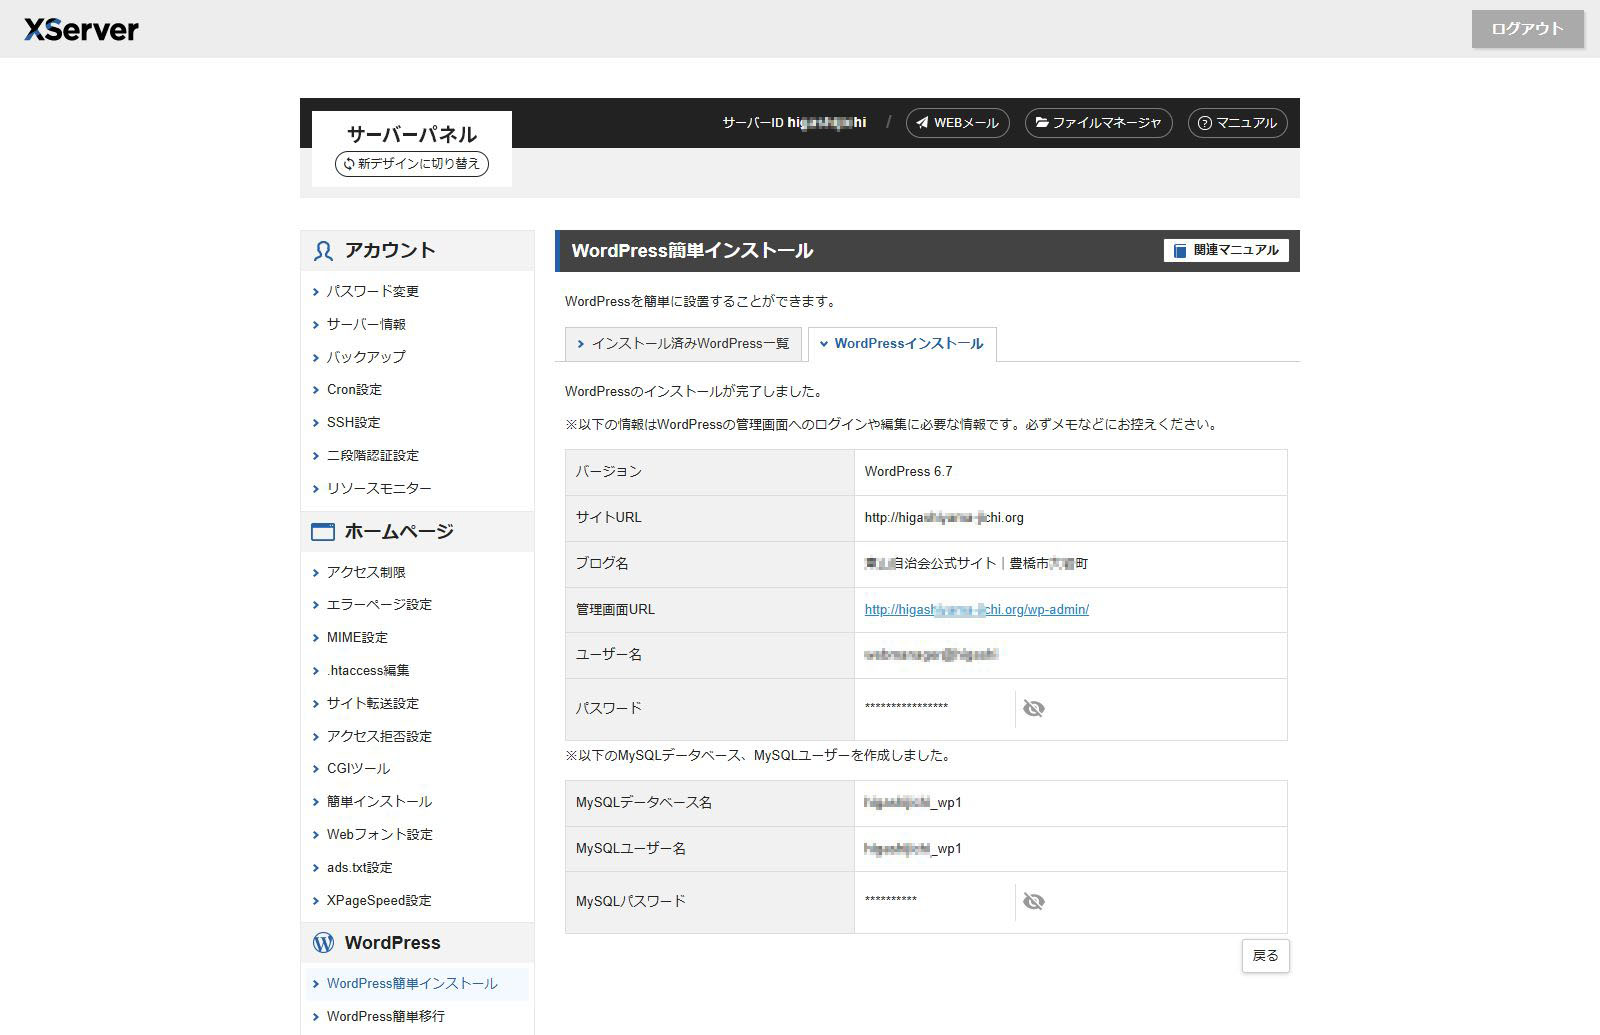Go to SSH設定 in the sidebar

tap(353, 423)
